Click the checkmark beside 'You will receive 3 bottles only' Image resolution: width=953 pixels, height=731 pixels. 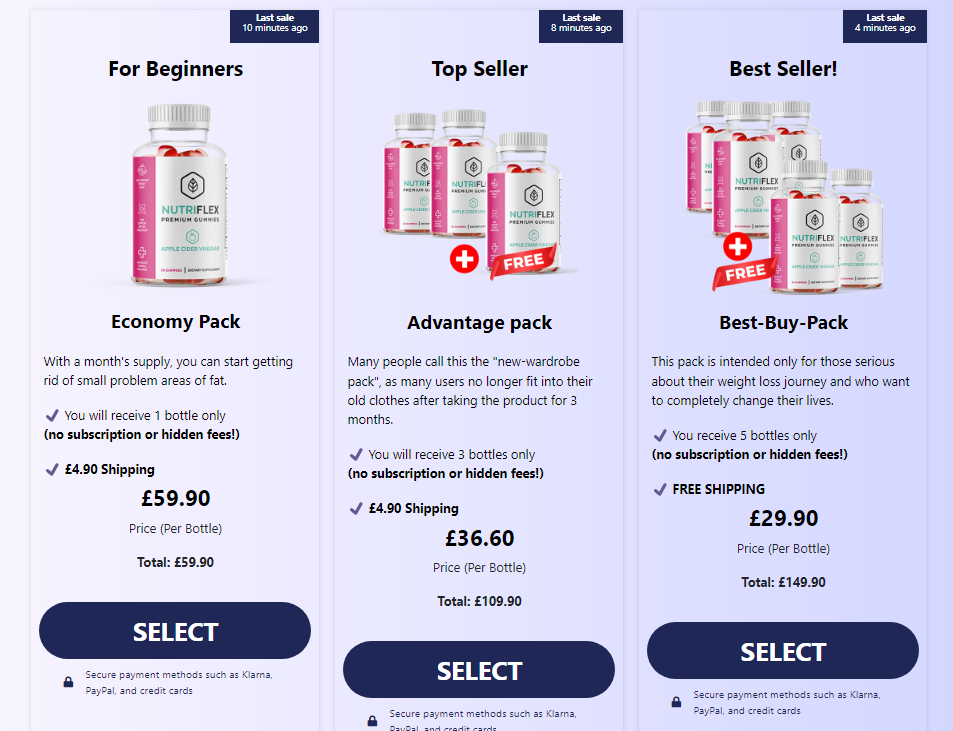[356, 455]
